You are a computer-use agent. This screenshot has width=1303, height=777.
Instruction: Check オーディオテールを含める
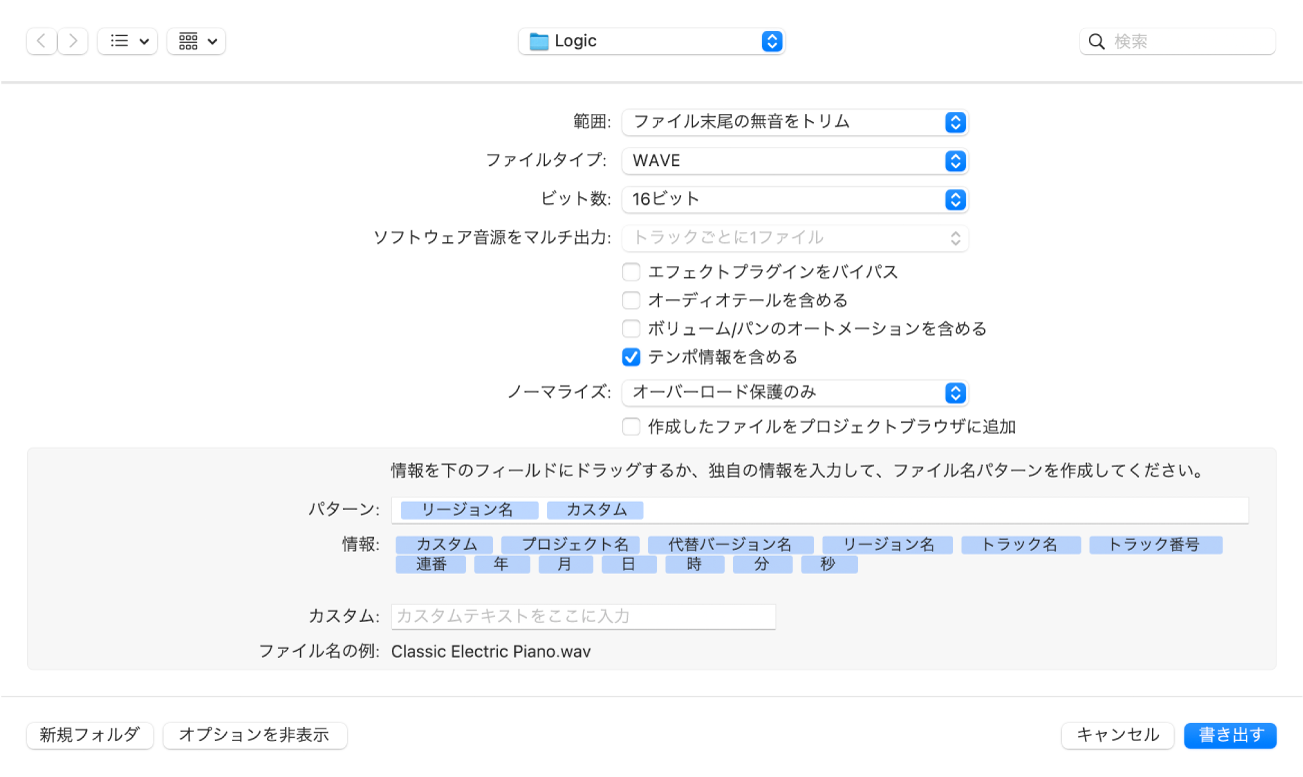click(631, 299)
